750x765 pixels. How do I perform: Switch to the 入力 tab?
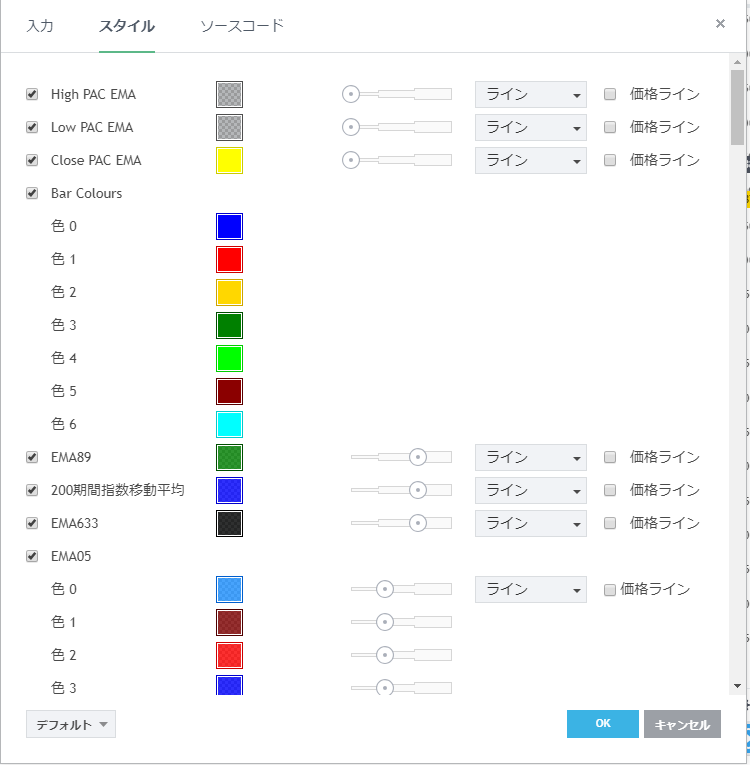tap(40, 25)
